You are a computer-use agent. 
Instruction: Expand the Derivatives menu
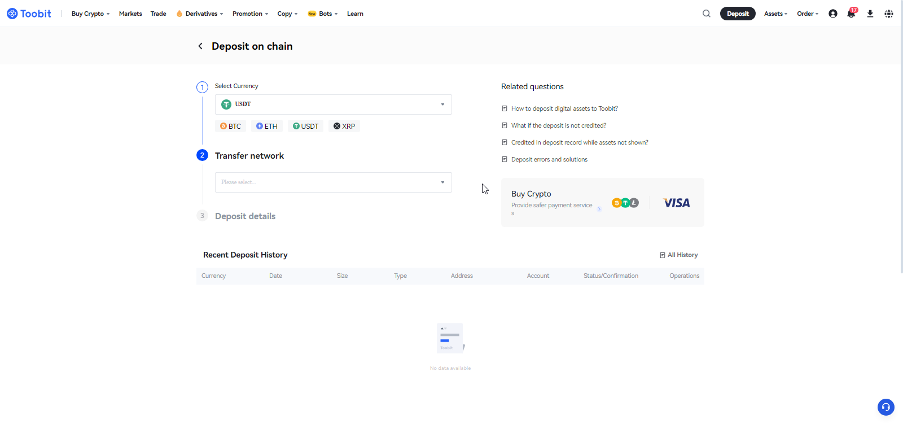[x=199, y=14]
